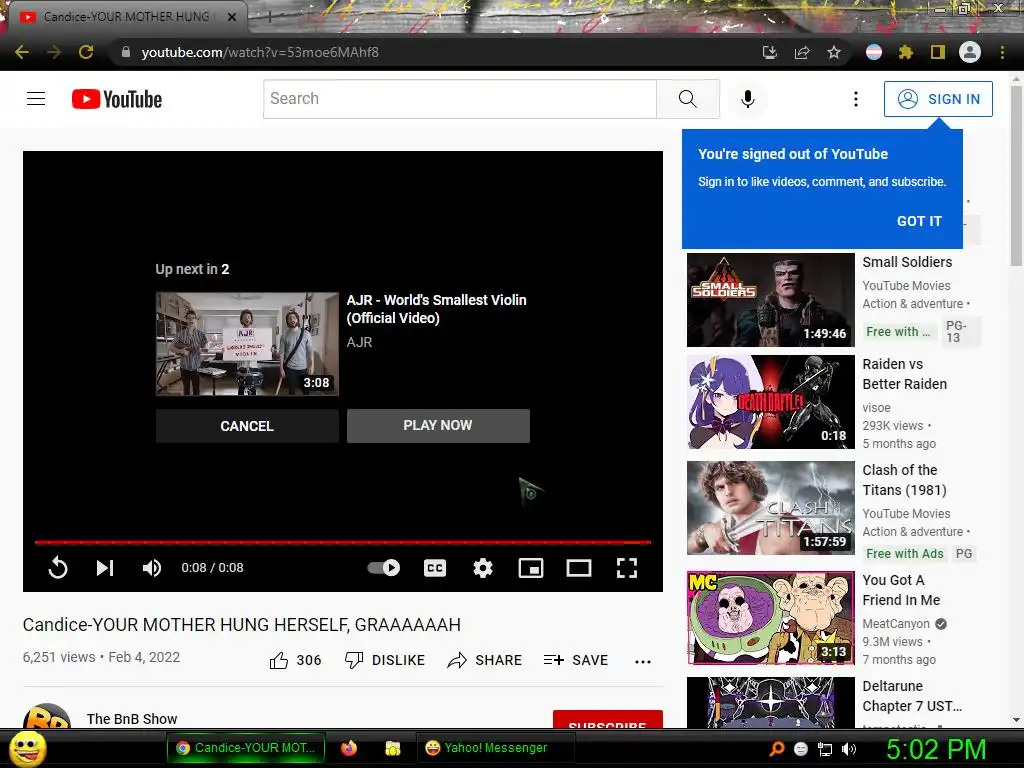Viewport: 1024px width, 768px height.
Task: Like the video with thumbs up
Action: pos(279,660)
